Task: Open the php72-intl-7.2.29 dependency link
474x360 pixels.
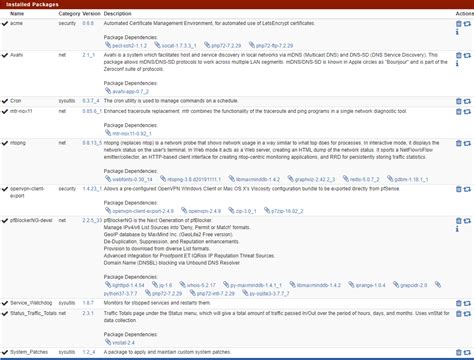Action: (x=212, y=294)
